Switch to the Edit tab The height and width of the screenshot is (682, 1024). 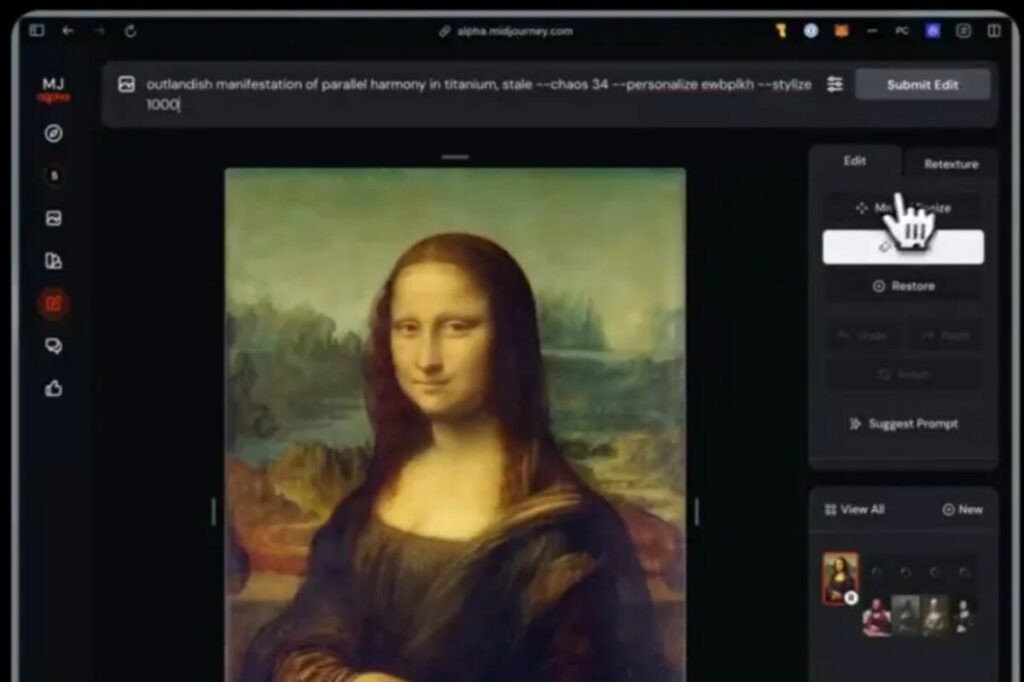tap(854, 161)
